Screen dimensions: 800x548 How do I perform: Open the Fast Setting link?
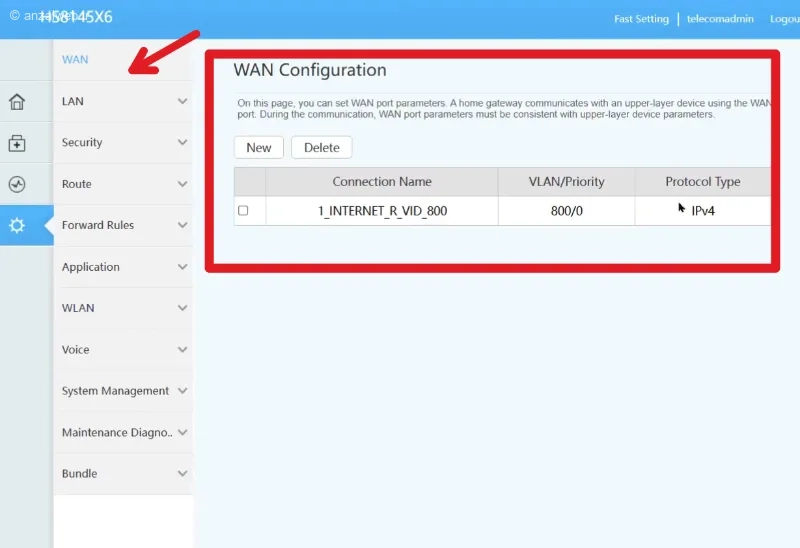pos(641,19)
